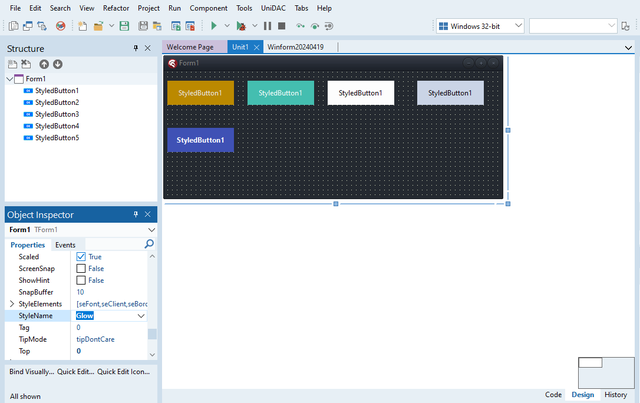This screenshot has width=640, height=403.
Task: Click the Remove file from project icon
Action: tap(190, 26)
